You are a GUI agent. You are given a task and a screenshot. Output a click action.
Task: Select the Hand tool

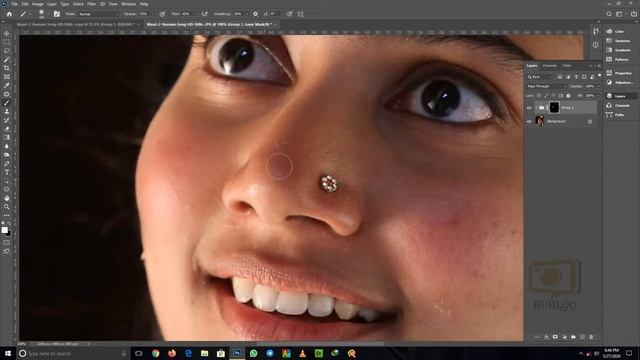coord(7,198)
